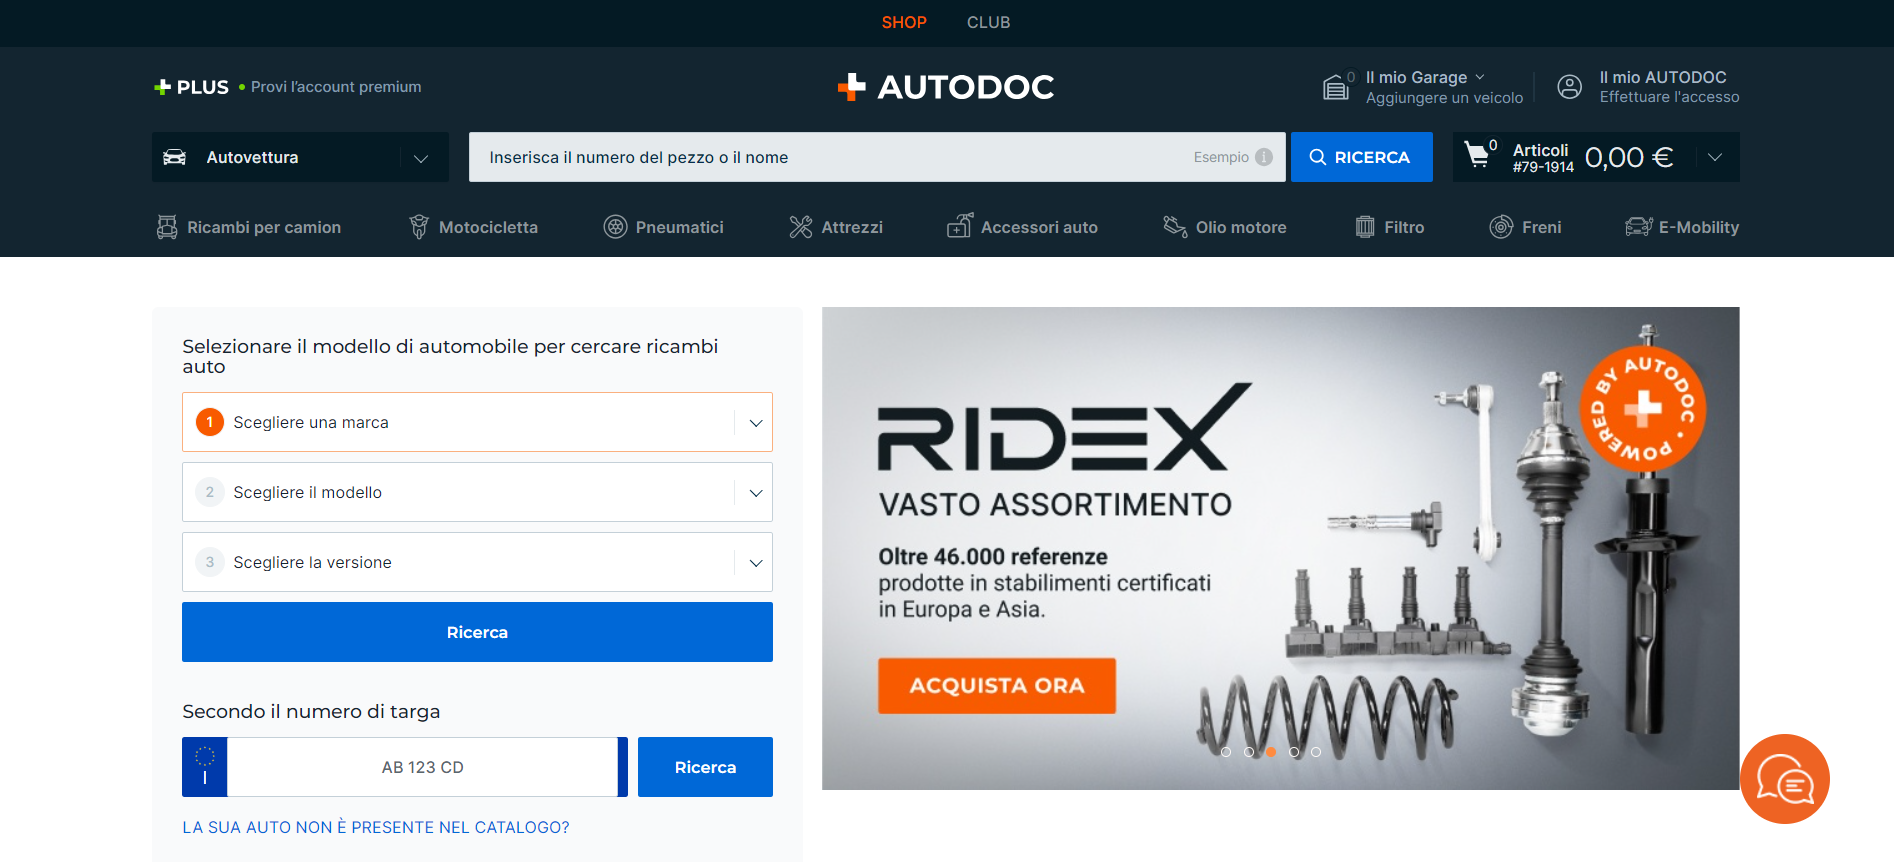The width and height of the screenshot is (1894, 862).
Task: Click the AUTODOC logo
Action: click(946, 87)
